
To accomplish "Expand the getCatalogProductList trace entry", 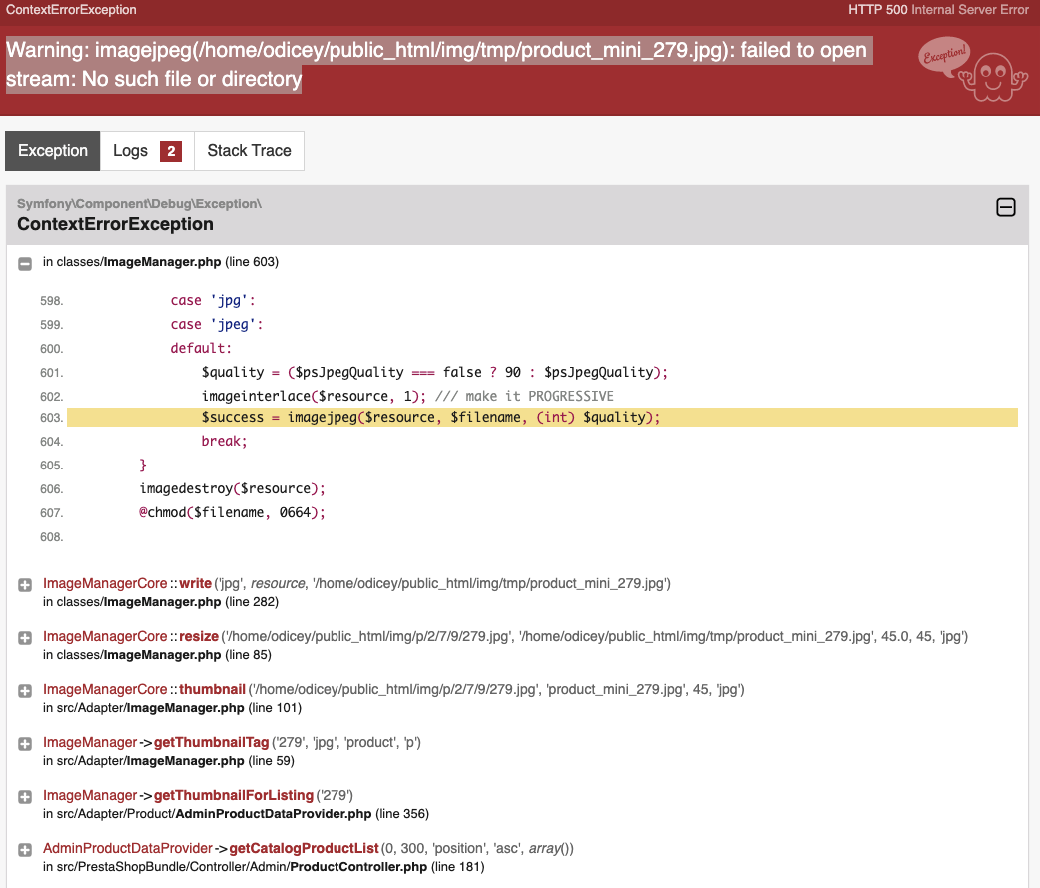I will coord(25,850).
